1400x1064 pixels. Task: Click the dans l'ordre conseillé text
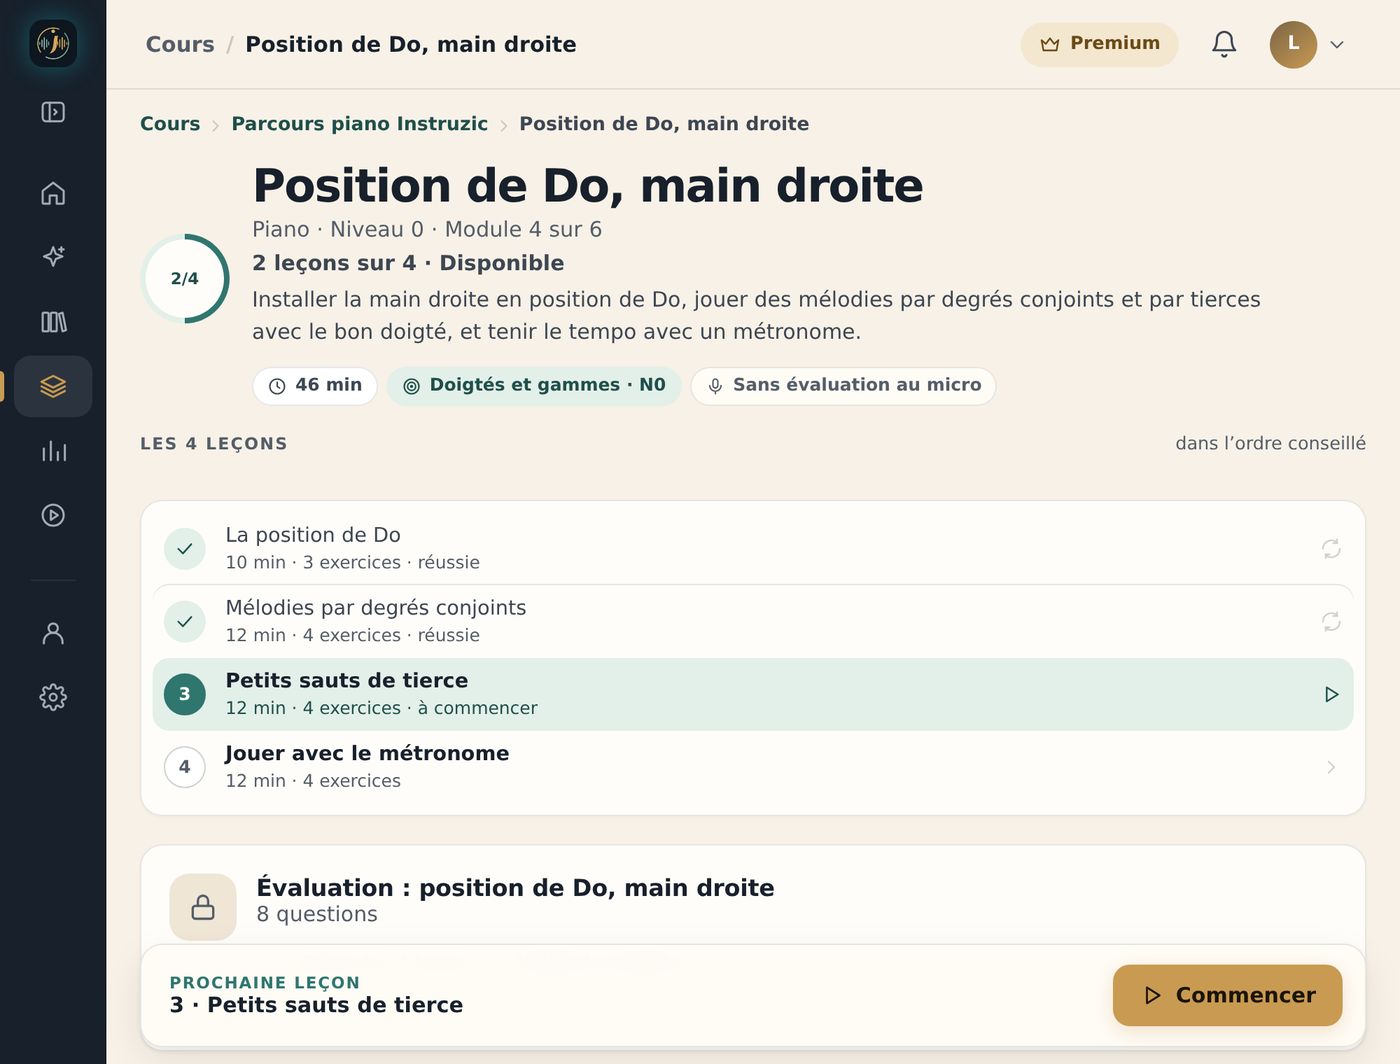pyautogui.click(x=1270, y=443)
